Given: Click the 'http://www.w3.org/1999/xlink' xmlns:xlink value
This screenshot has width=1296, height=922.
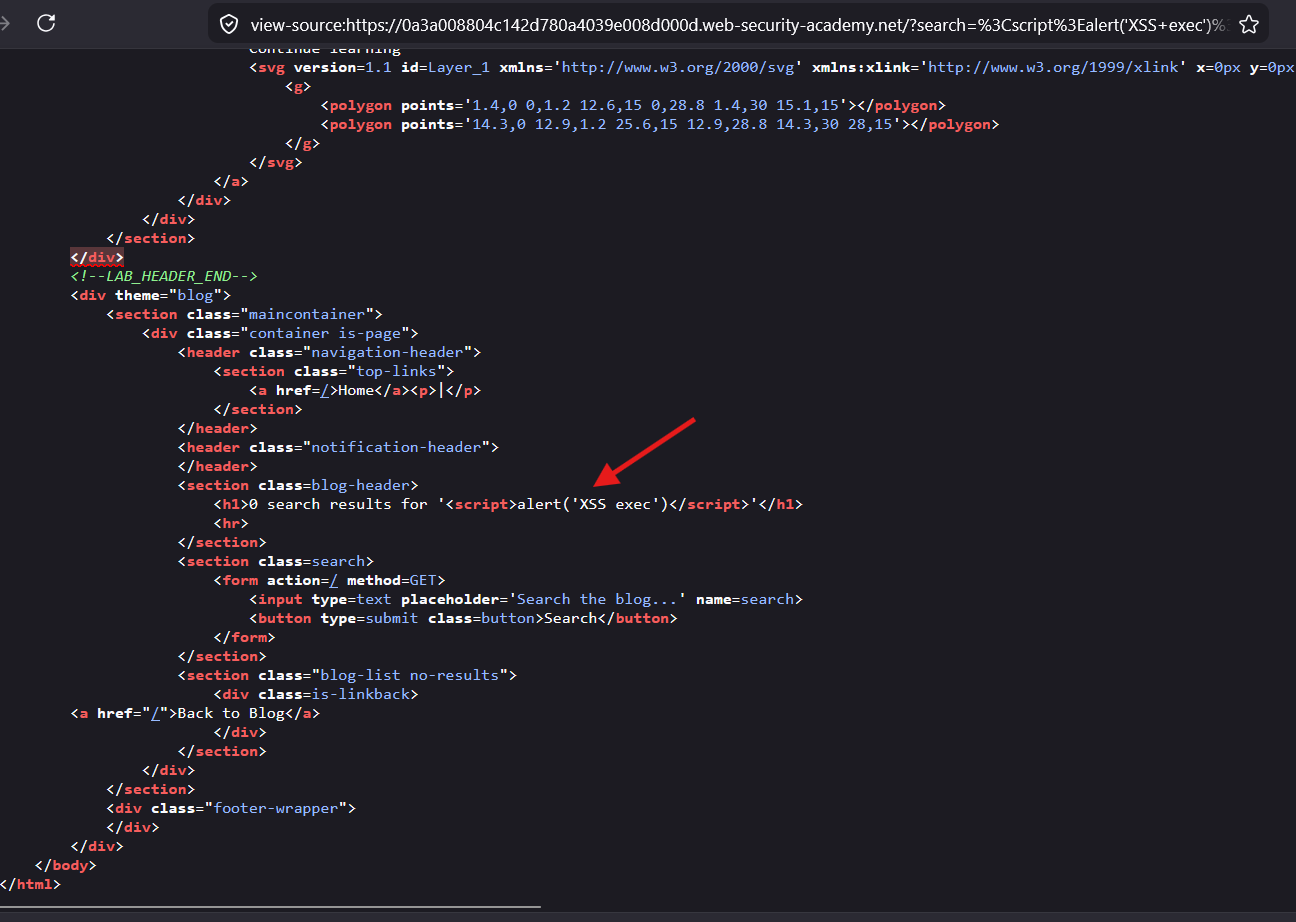Looking at the screenshot, I should point(1054,67).
